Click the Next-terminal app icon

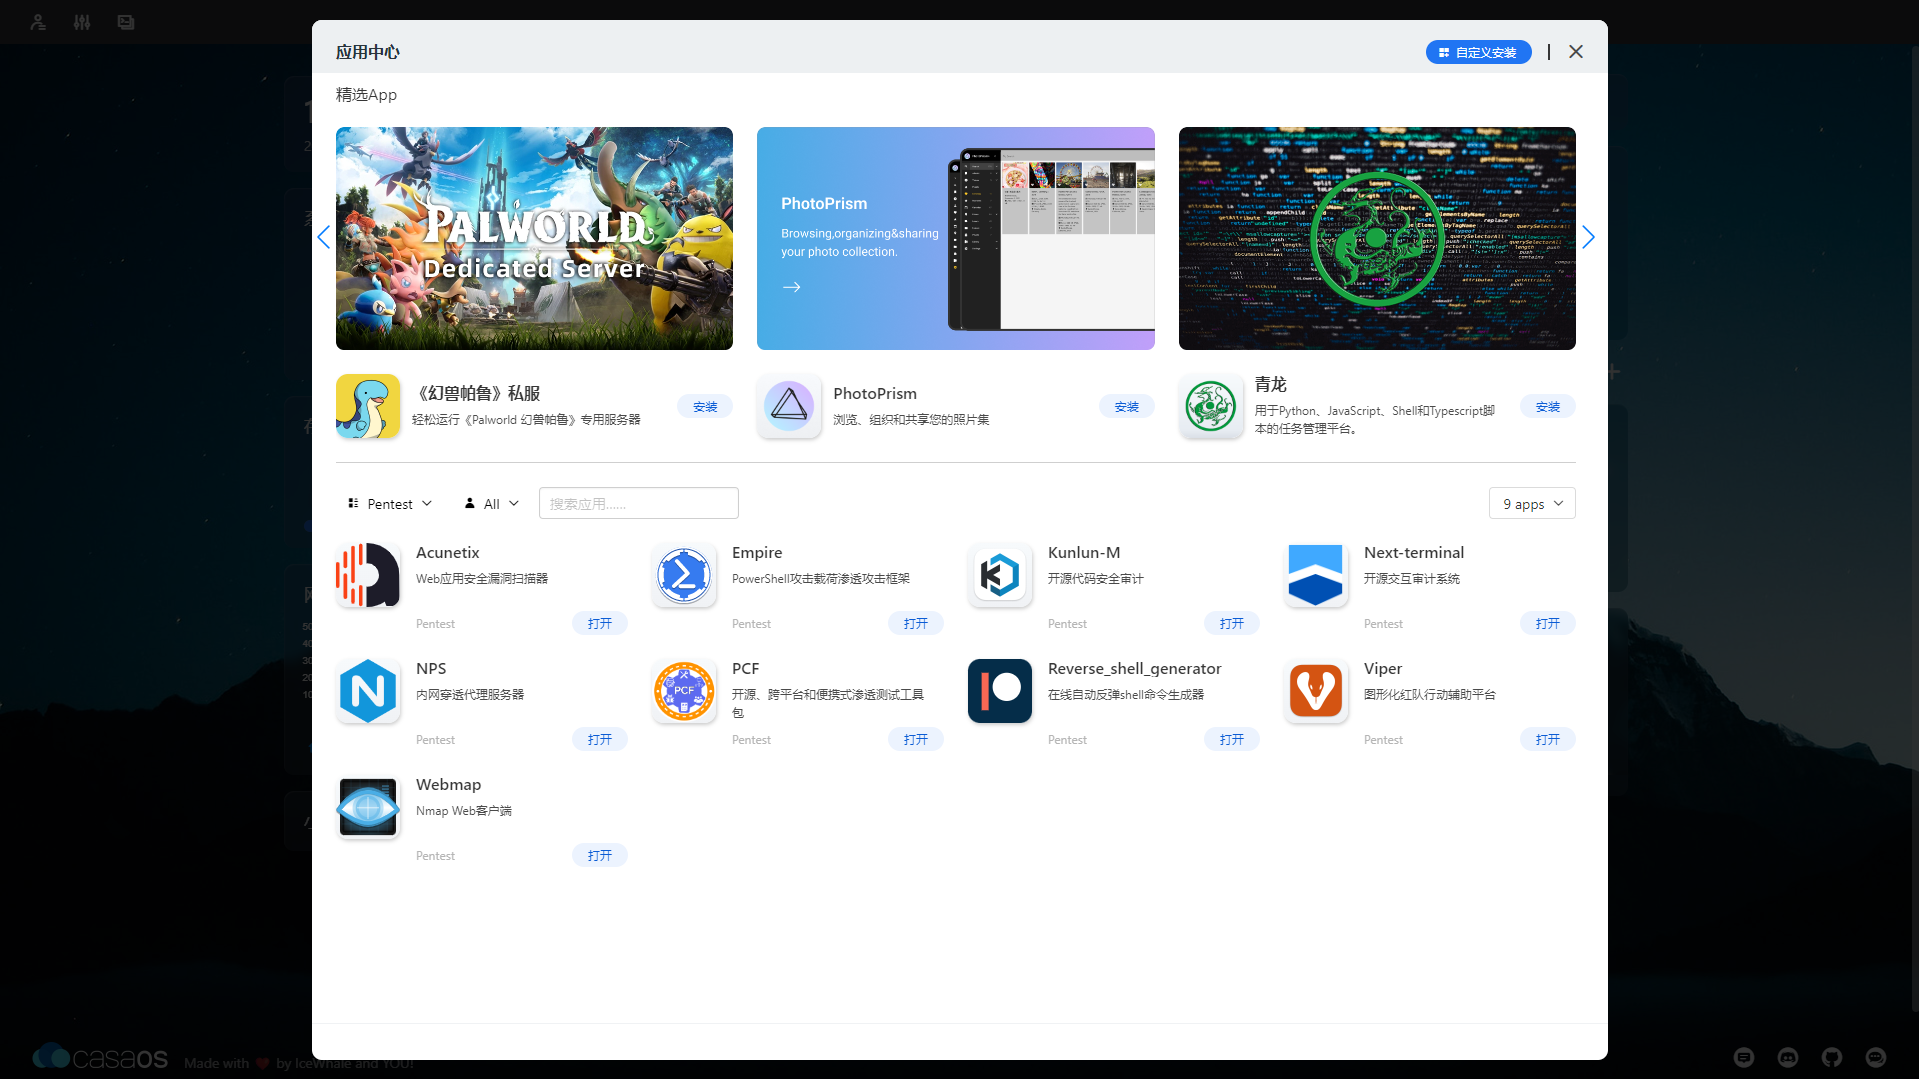coord(1316,575)
